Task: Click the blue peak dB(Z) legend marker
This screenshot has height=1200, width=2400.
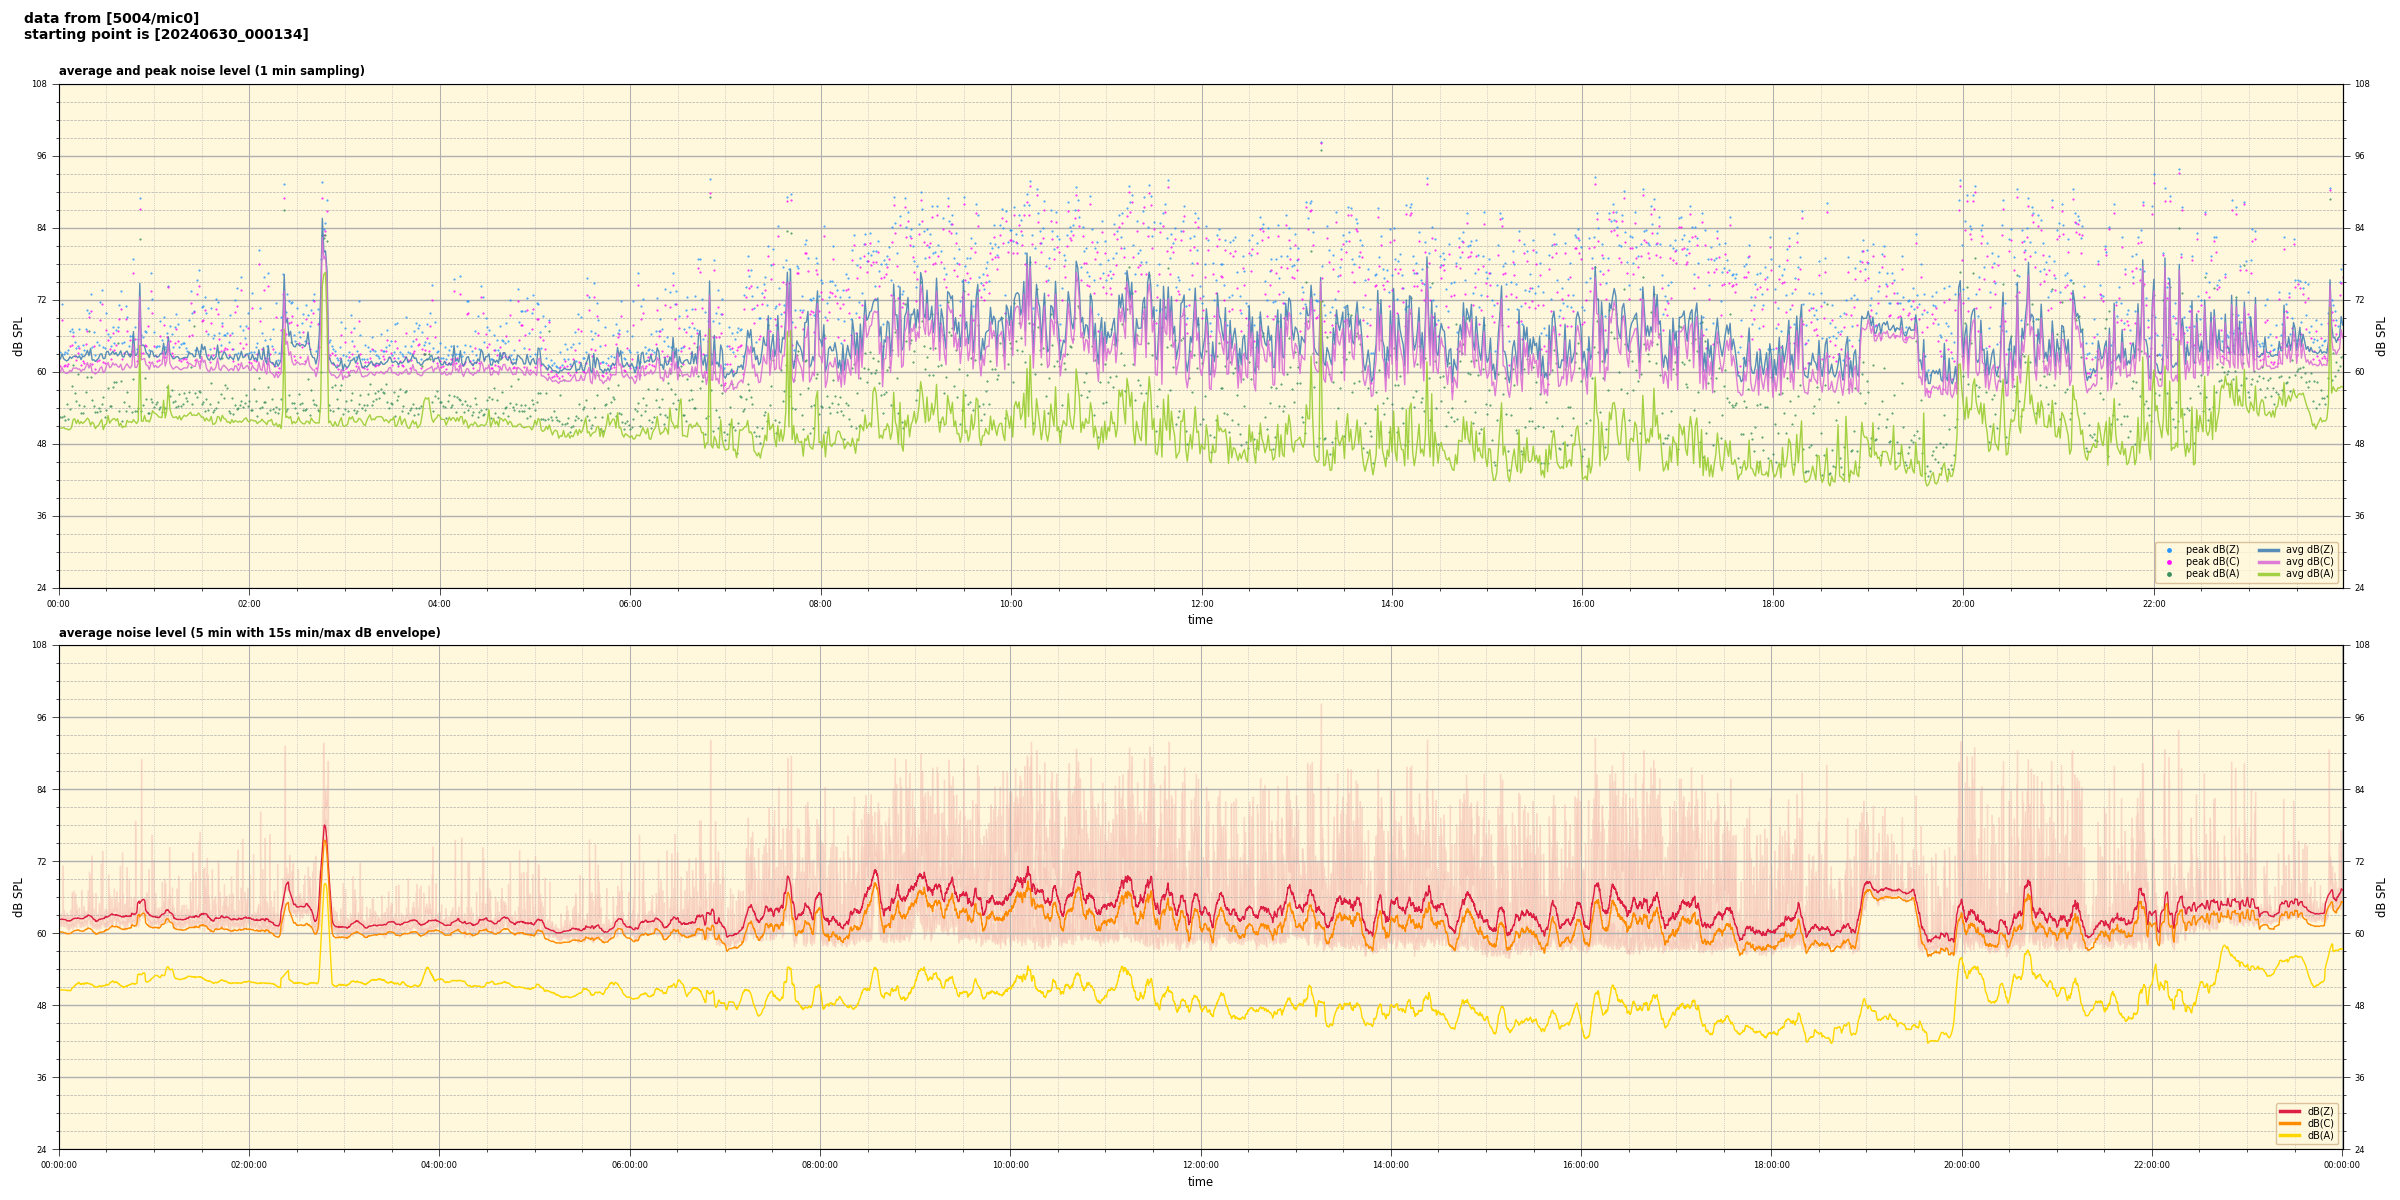Action: (x=2169, y=550)
